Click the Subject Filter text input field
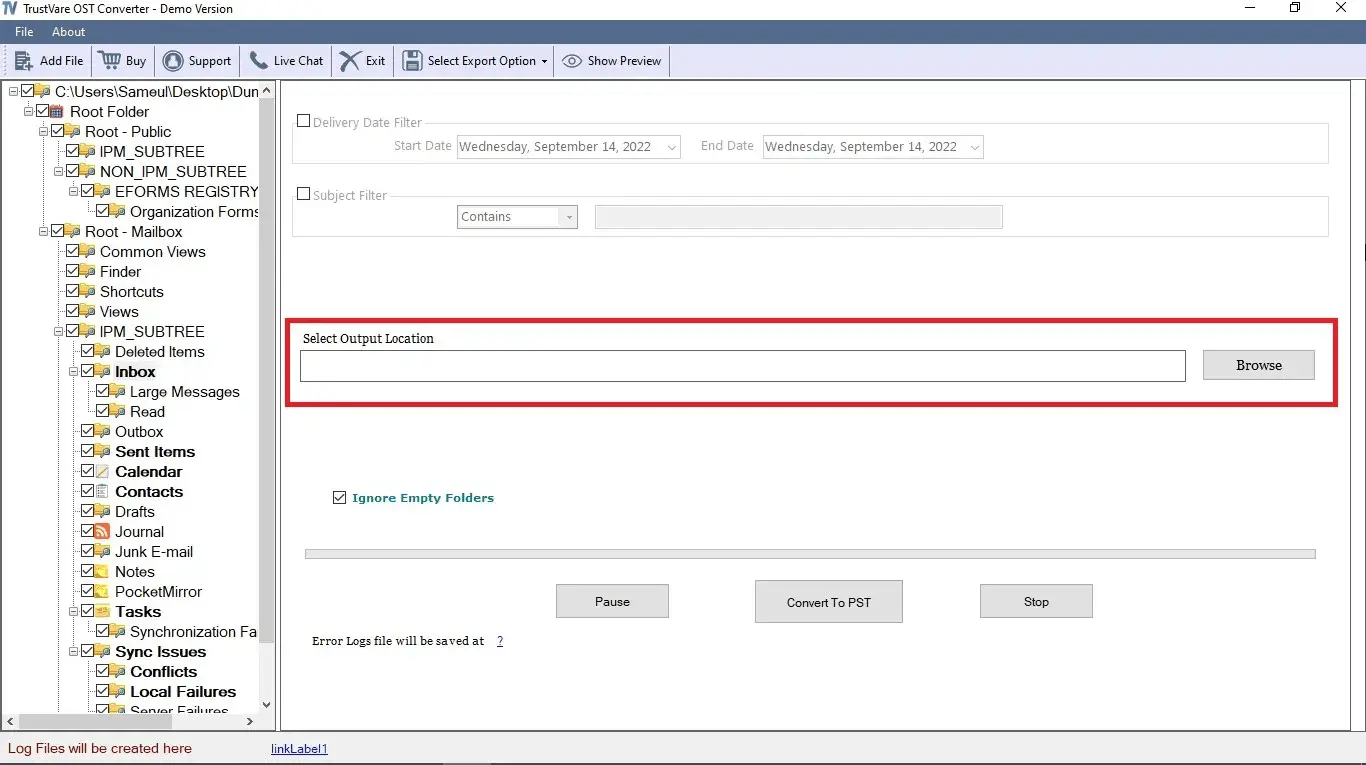1366x765 pixels. (798, 217)
